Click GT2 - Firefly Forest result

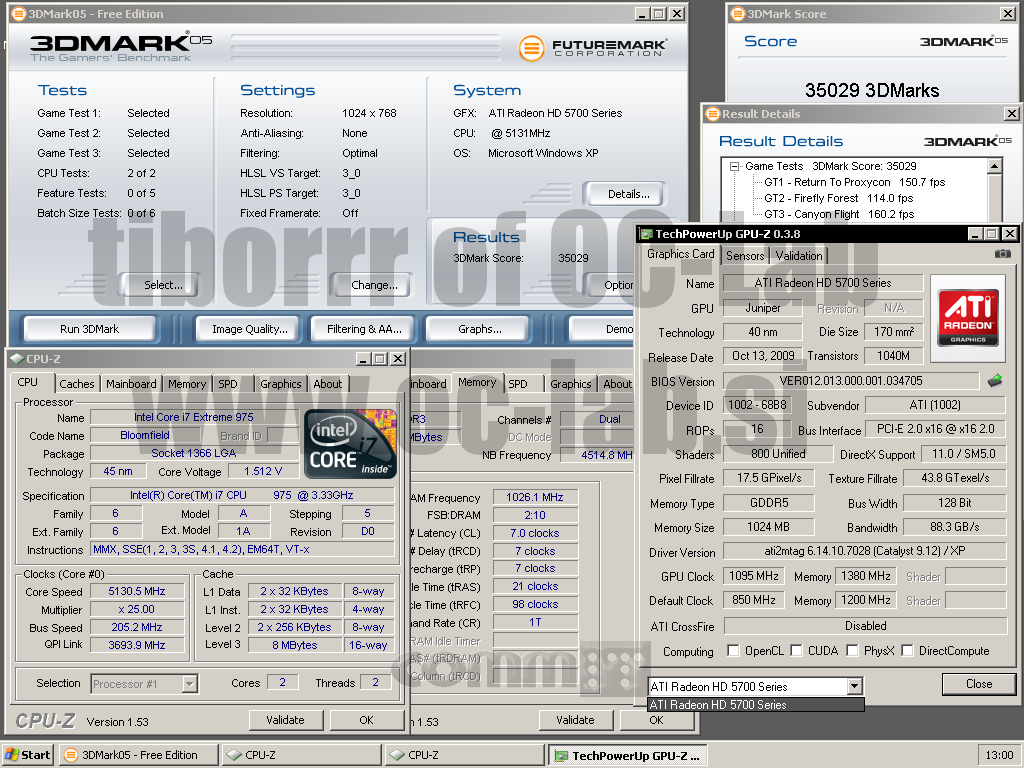[x=839, y=198]
